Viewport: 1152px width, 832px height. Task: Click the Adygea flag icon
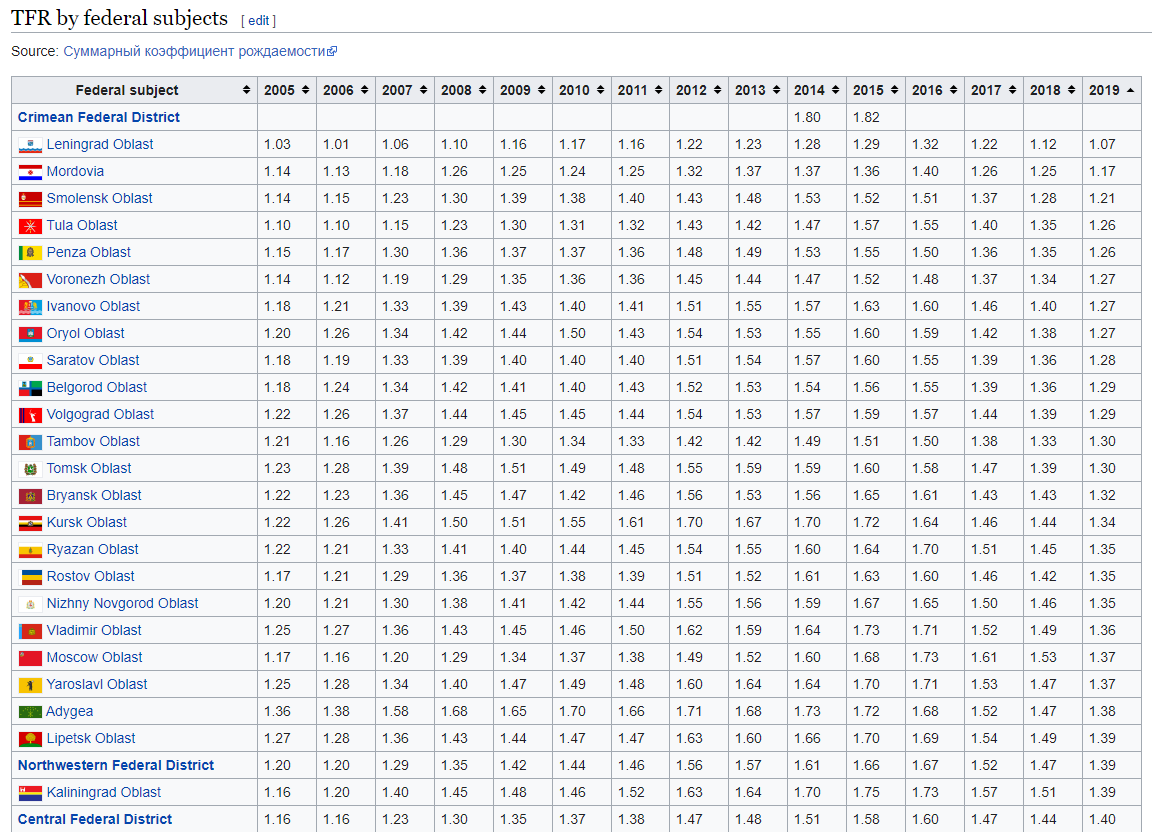[30, 712]
